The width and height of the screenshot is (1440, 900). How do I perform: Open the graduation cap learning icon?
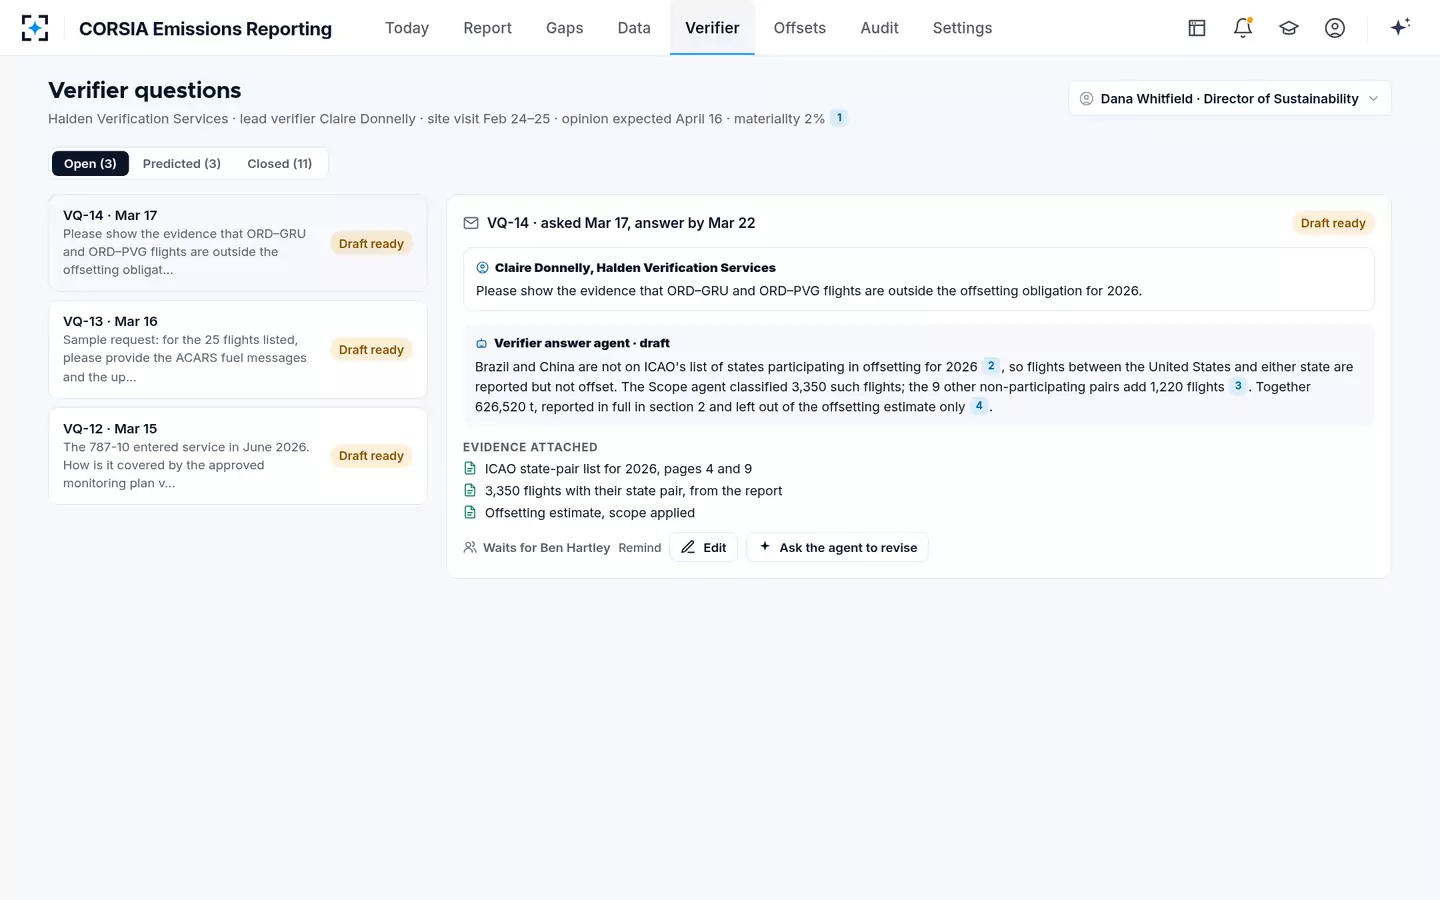(1289, 28)
